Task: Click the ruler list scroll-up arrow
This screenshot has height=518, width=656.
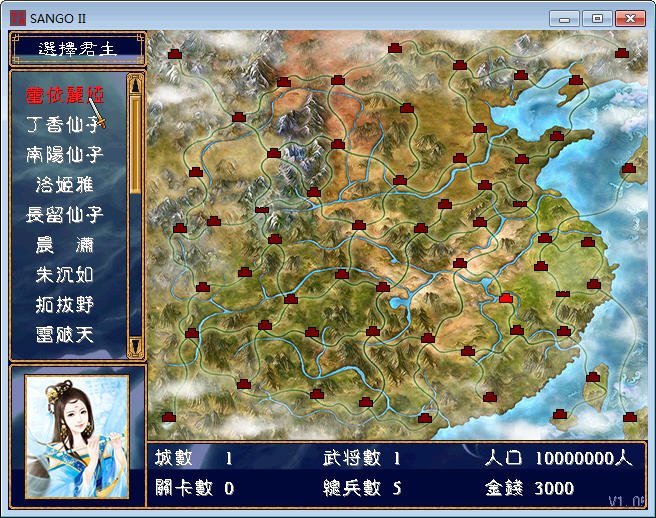Action: 136,85
